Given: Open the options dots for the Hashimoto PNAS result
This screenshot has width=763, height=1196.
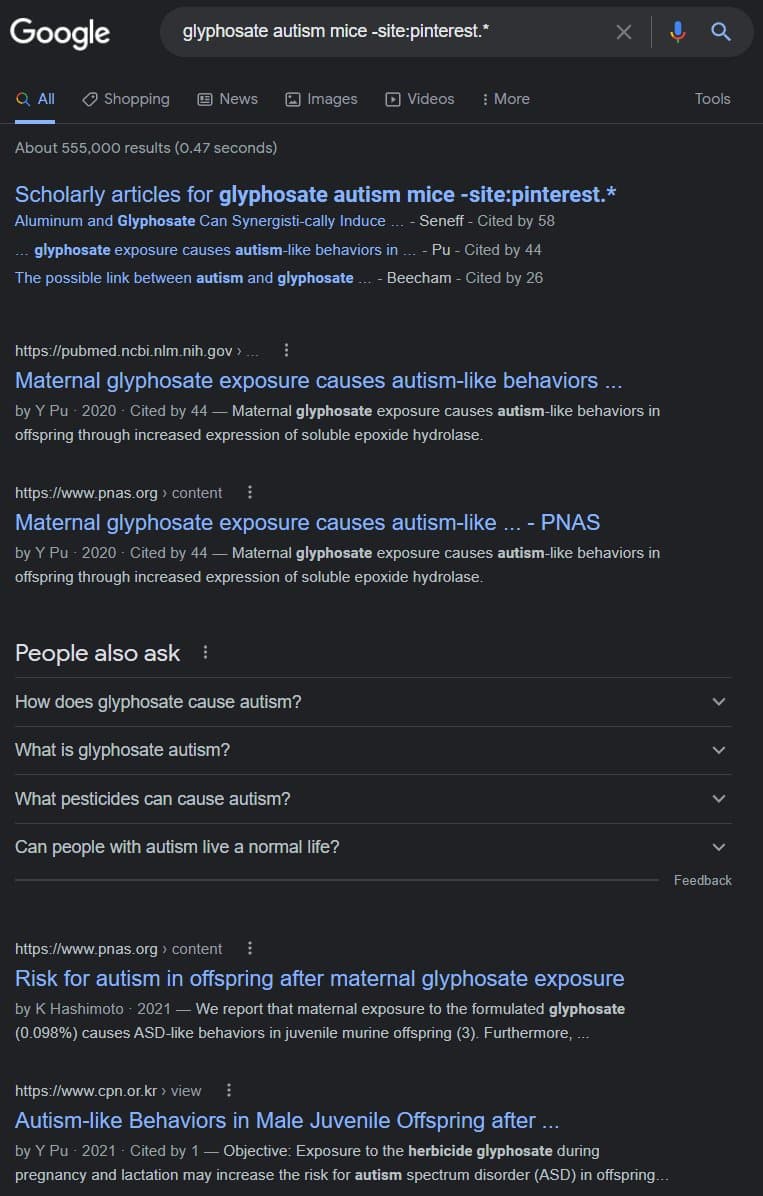Looking at the screenshot, I should point(250,948).
